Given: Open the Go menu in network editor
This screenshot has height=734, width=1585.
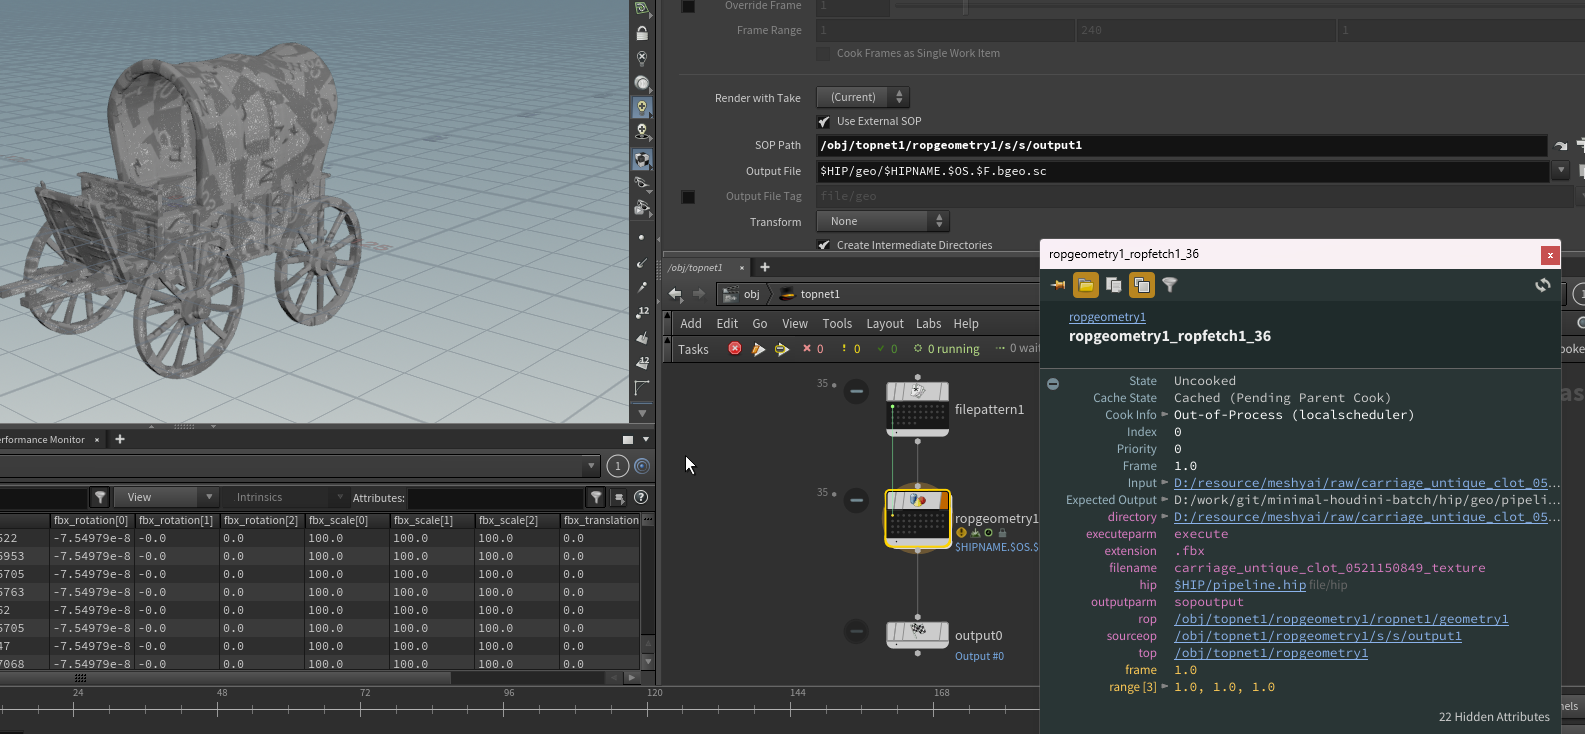Looking at the screenshot, I should tap(760, 324).
